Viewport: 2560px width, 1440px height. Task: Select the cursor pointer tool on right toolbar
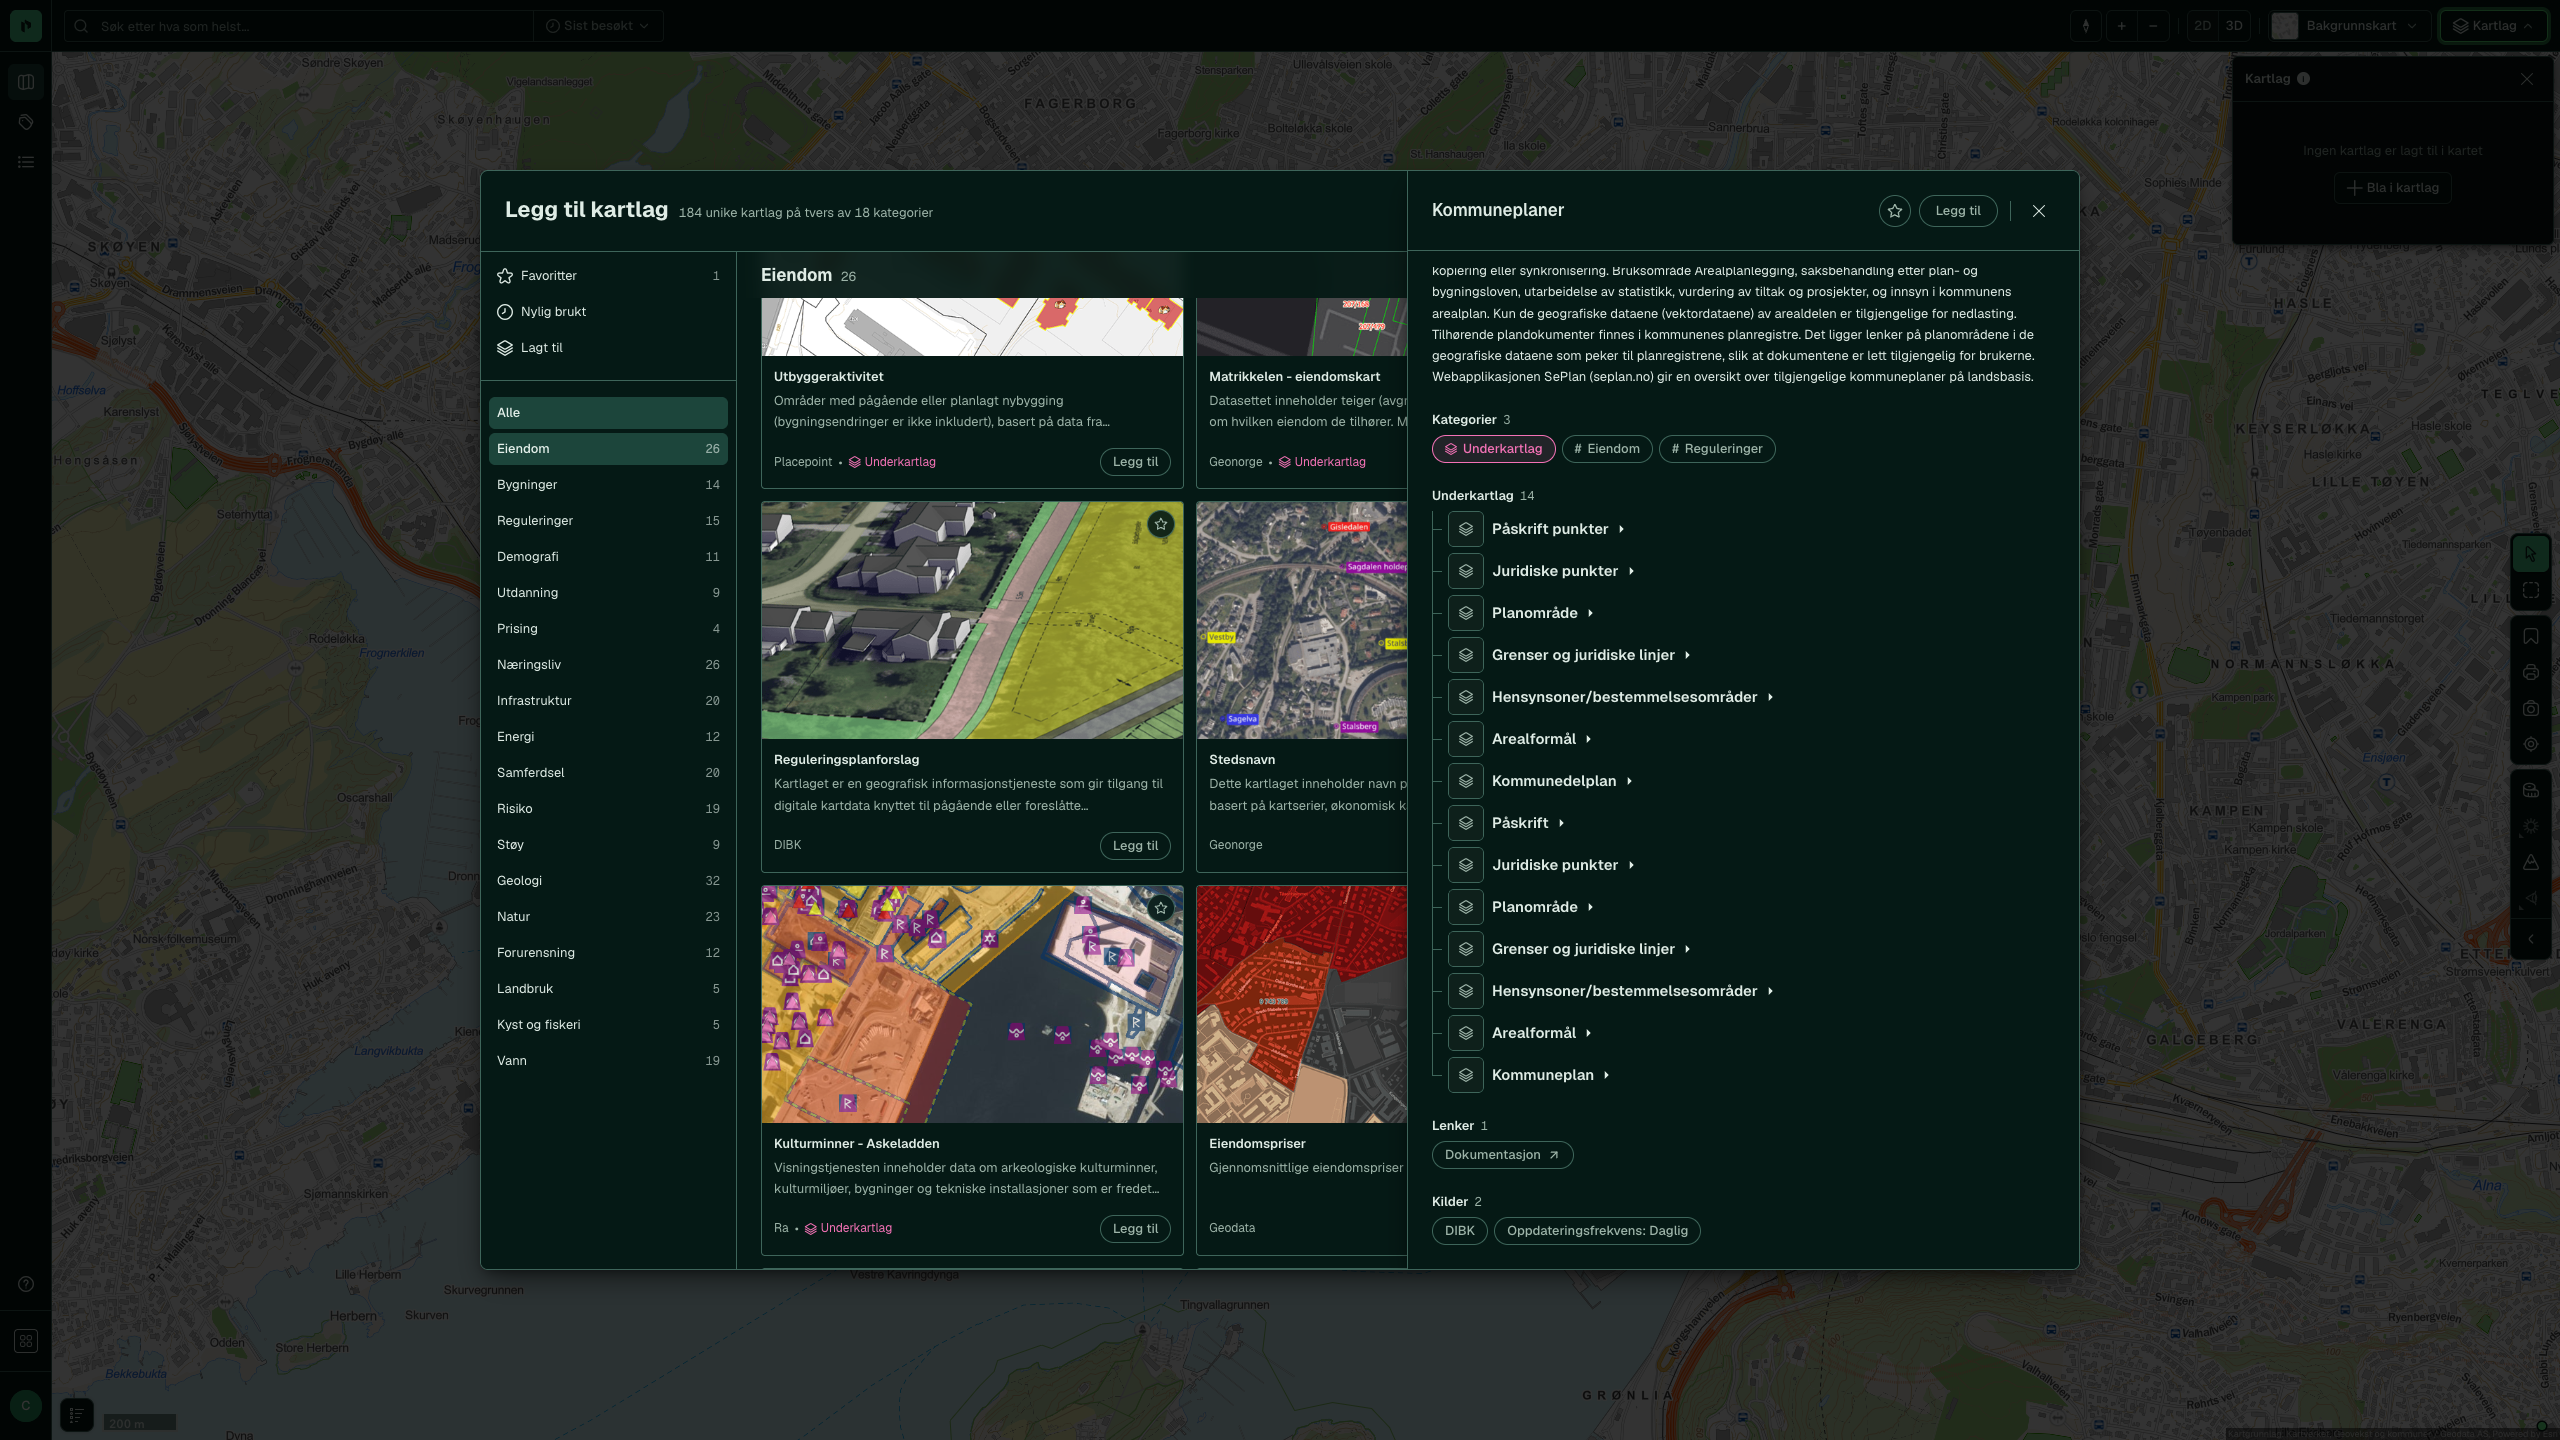tap(2531, 553)
